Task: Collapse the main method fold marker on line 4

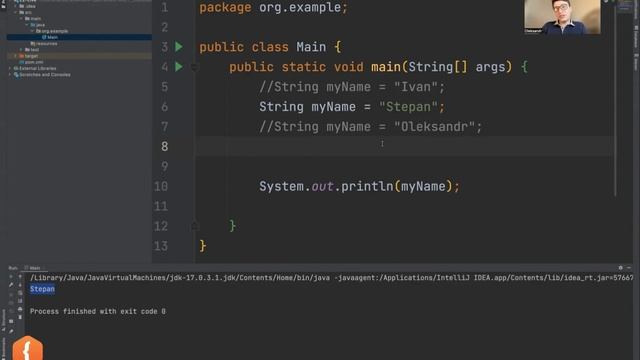Action: tap(194, 67)
